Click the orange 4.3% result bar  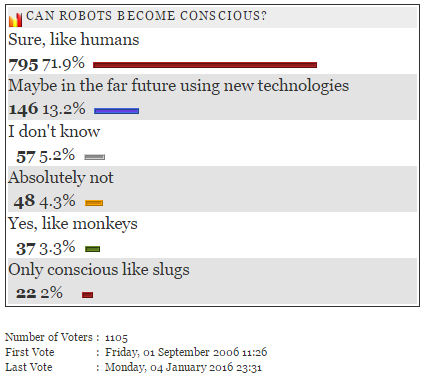click(x=94, y=203)
